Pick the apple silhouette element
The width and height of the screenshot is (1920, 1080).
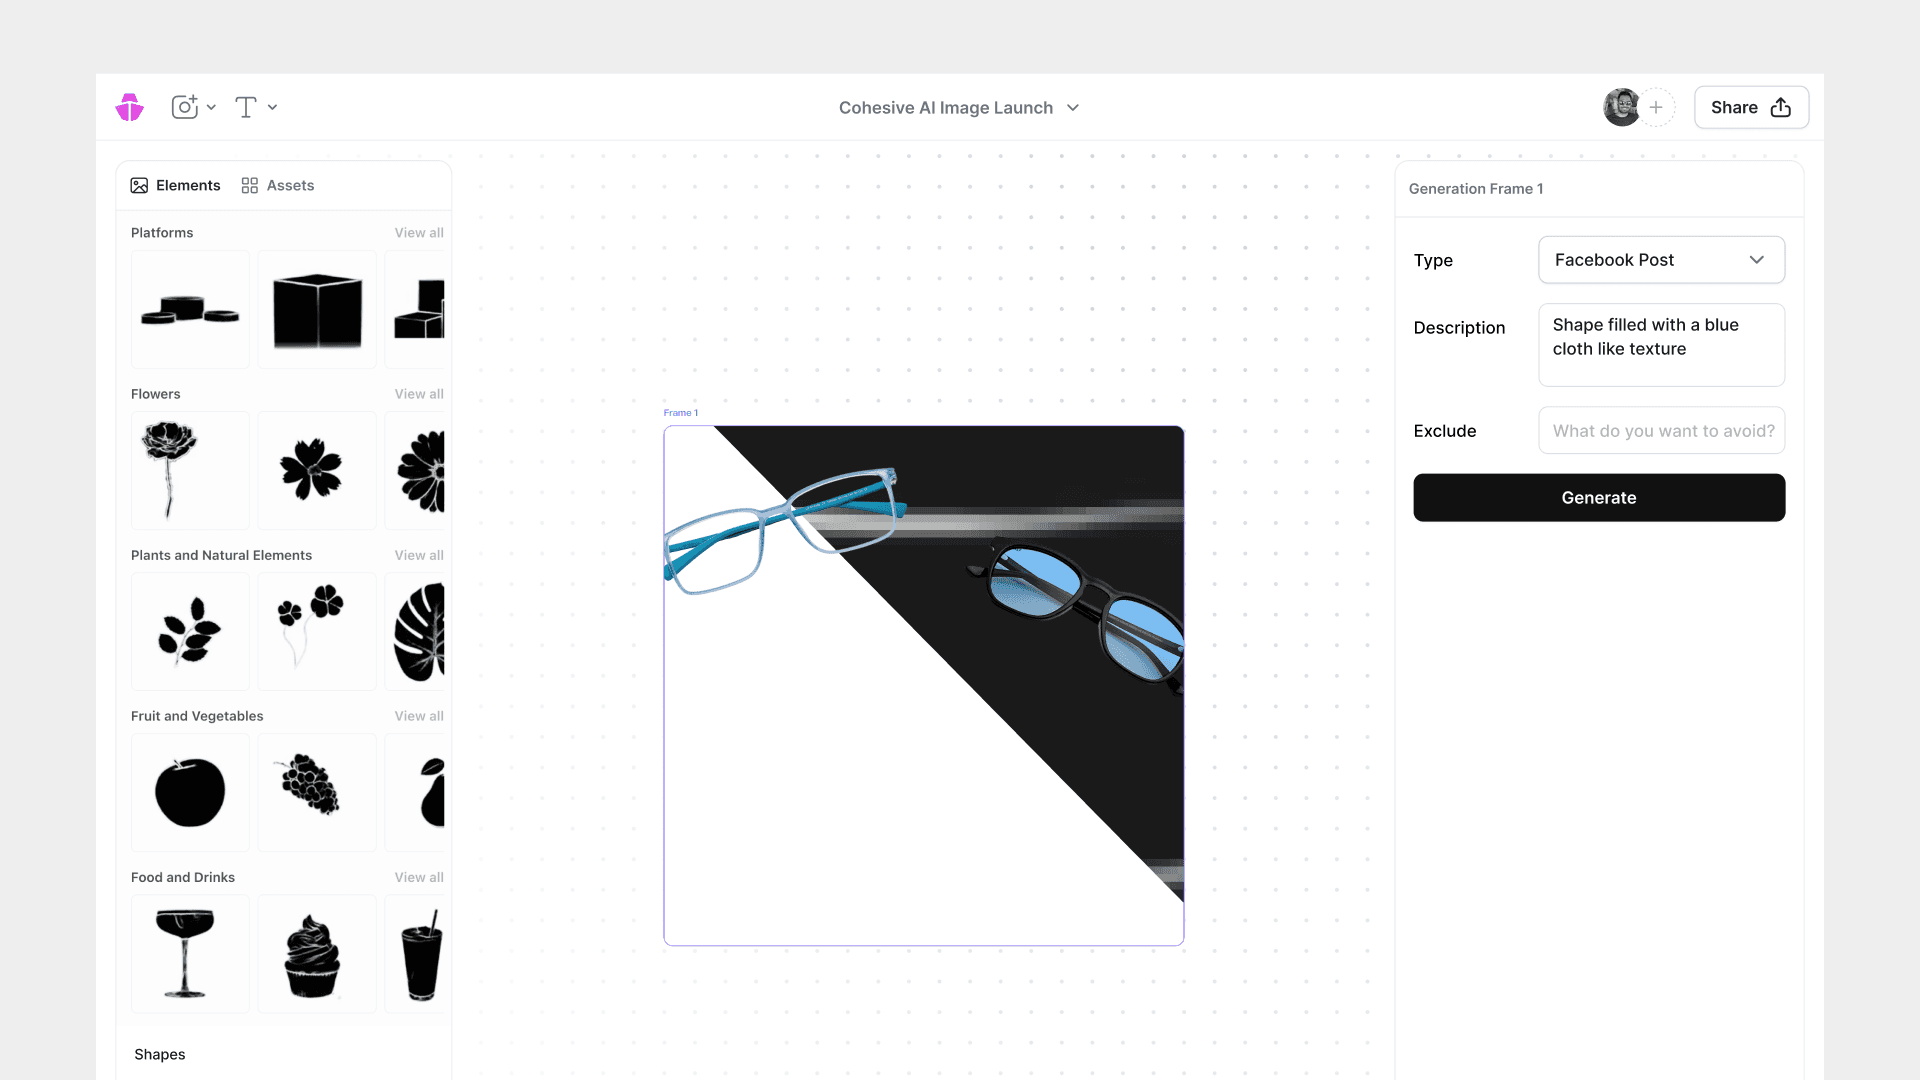(x=190, y=792)
